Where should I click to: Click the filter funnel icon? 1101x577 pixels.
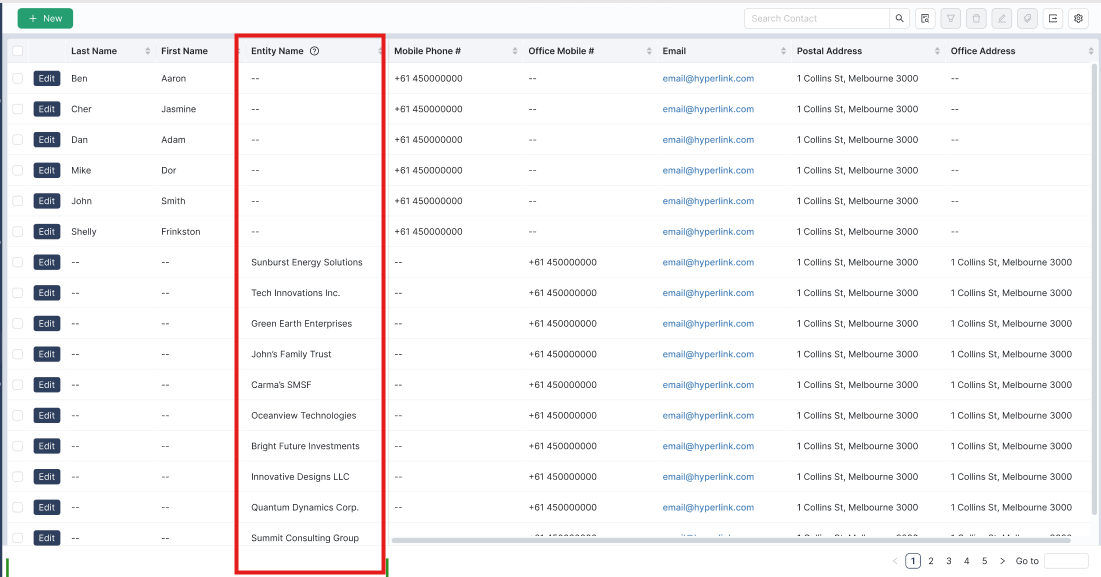pyautogui.click(x=951, y=18)
